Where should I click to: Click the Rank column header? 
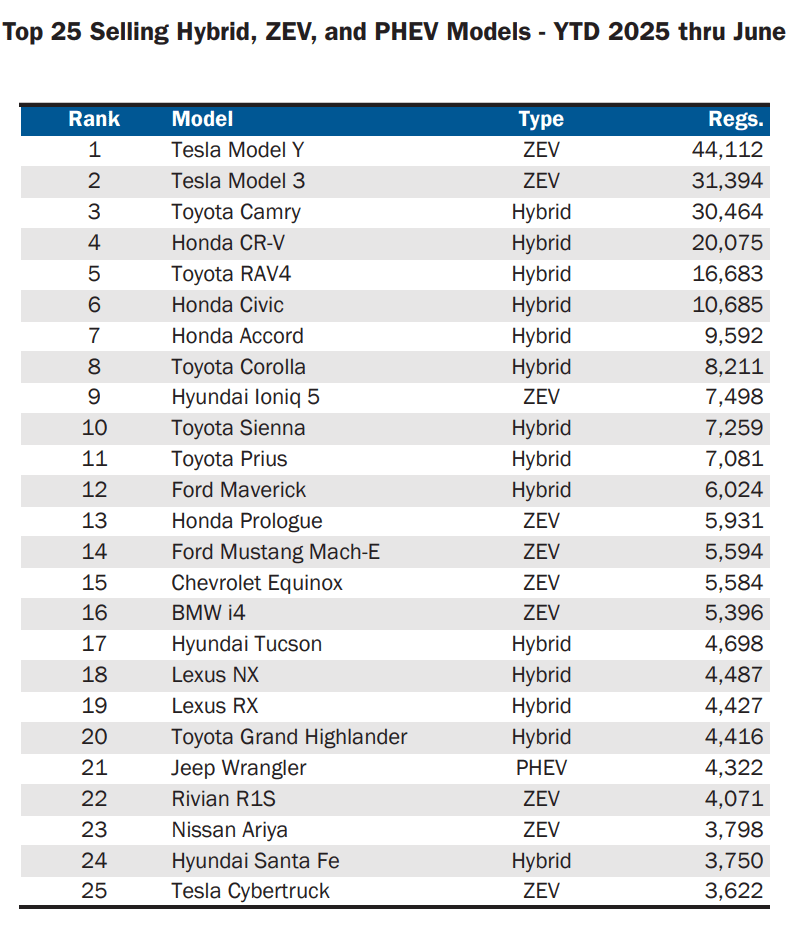click(94, 119)
